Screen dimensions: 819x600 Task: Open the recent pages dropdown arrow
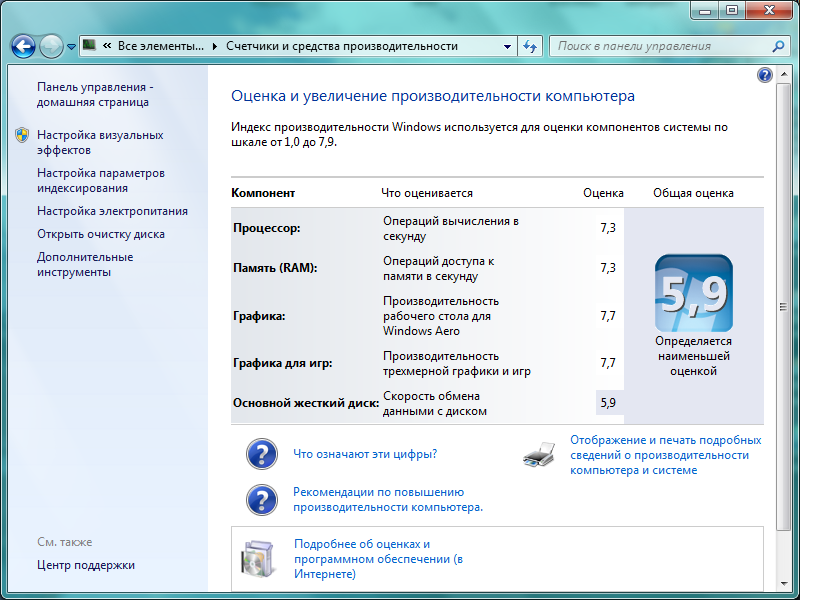point(72,47)
